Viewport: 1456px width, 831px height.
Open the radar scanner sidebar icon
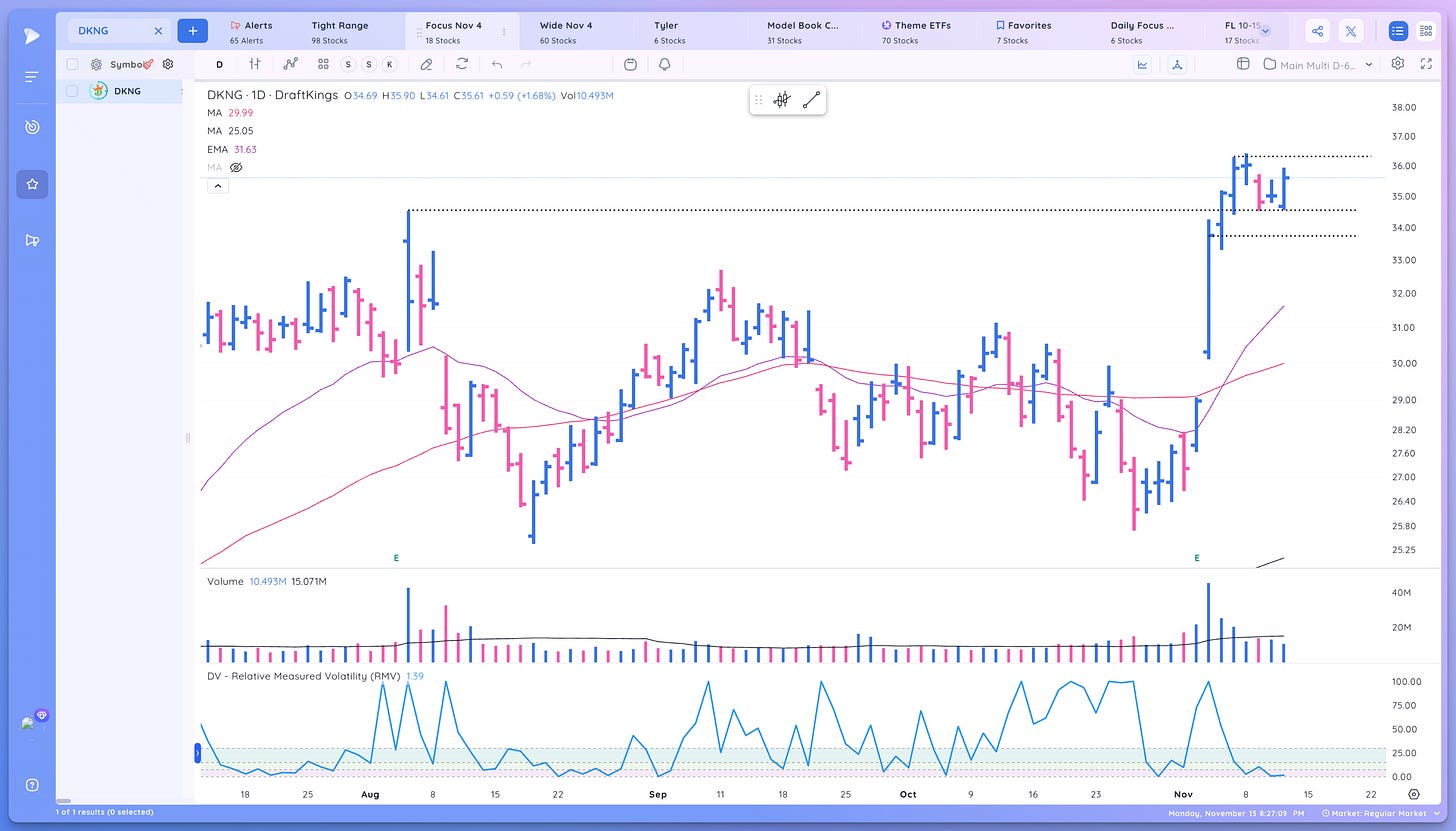pos(32,127)
